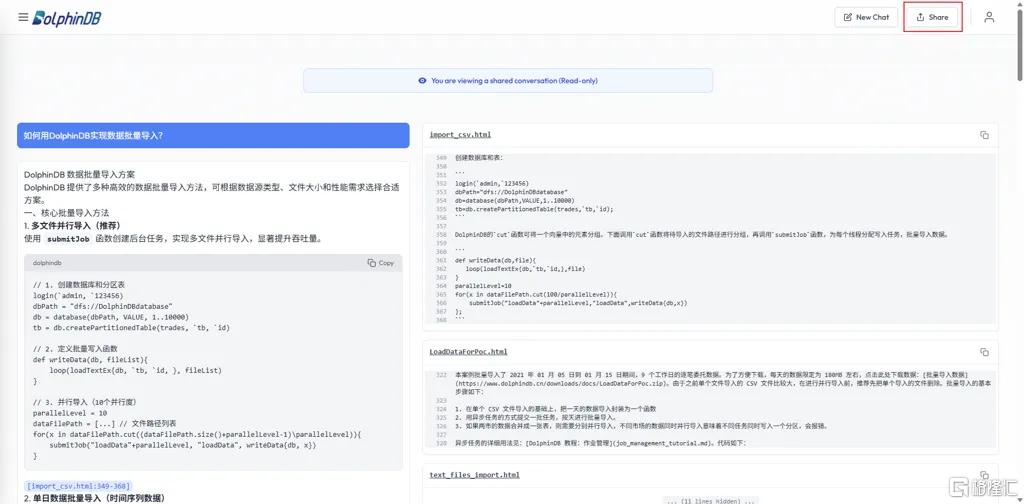This screenshot has width=1024, height=504.
Task: Click the DolphinDB logo
Action: [67, 18]
